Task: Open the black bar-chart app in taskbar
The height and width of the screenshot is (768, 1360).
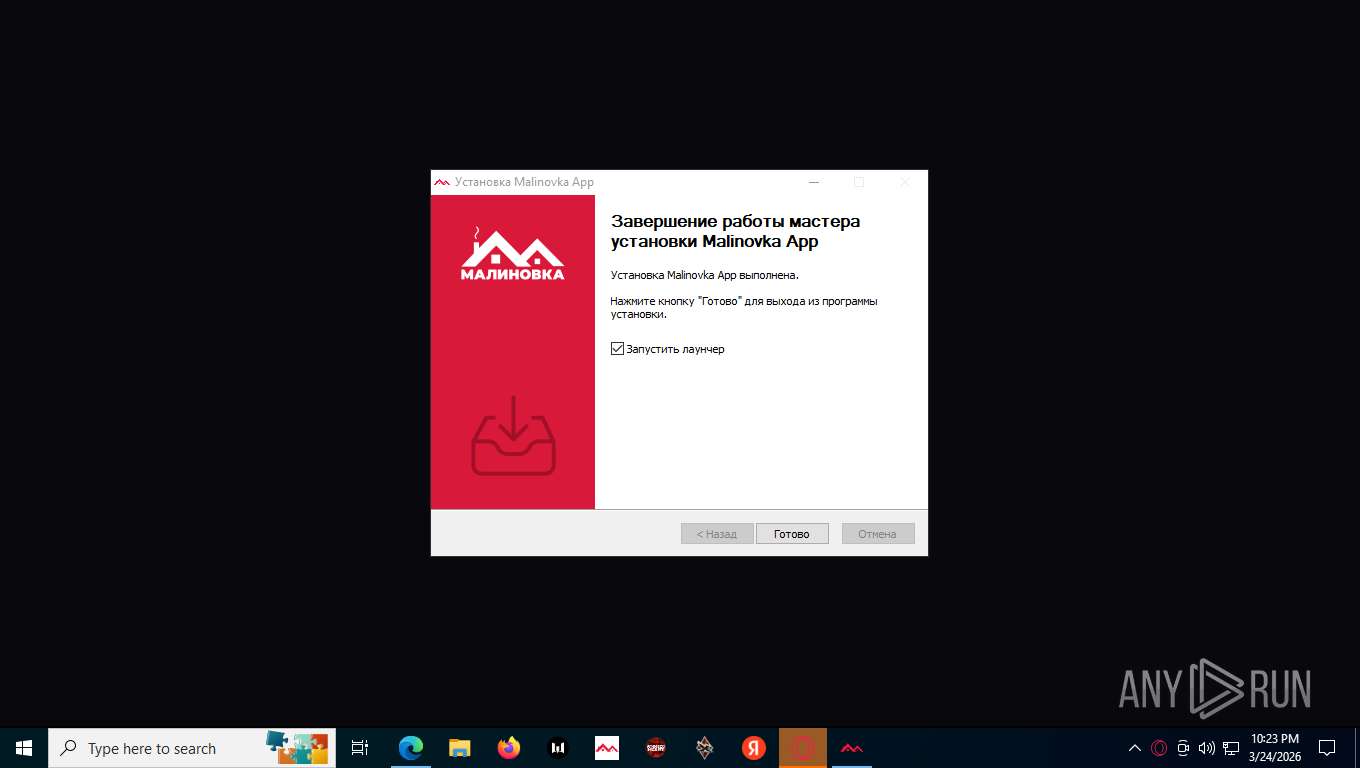Action: 558,748
